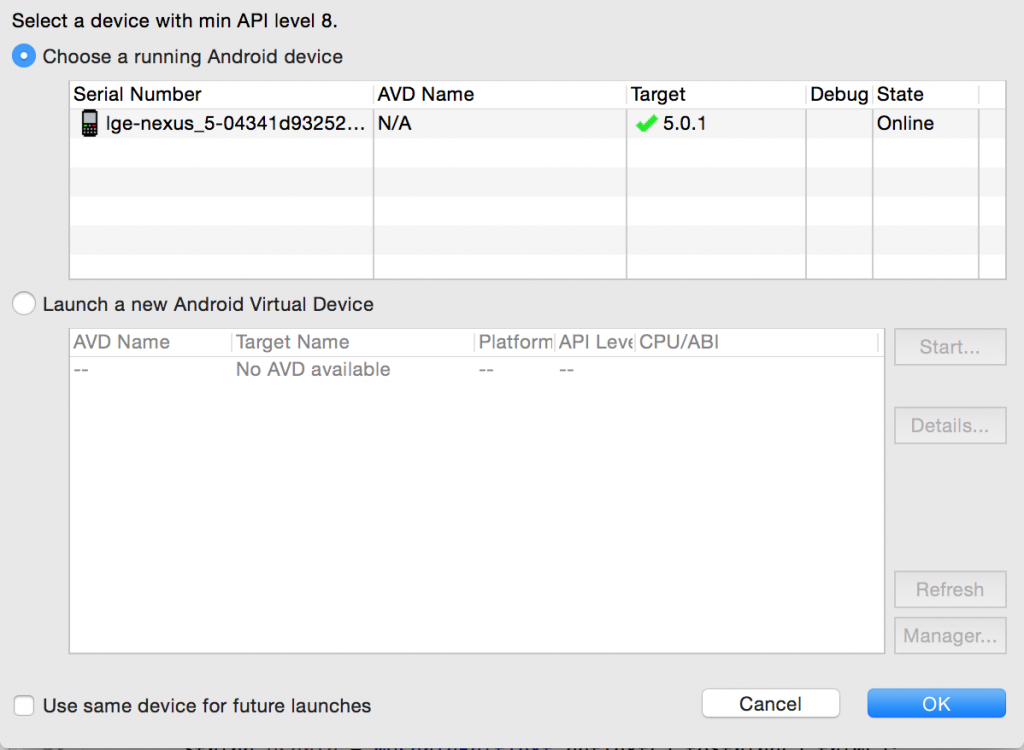Click the phone device icon in the list
This screenshot has width=1024, height=750.
pyautogui.click(x=89, y=124)
